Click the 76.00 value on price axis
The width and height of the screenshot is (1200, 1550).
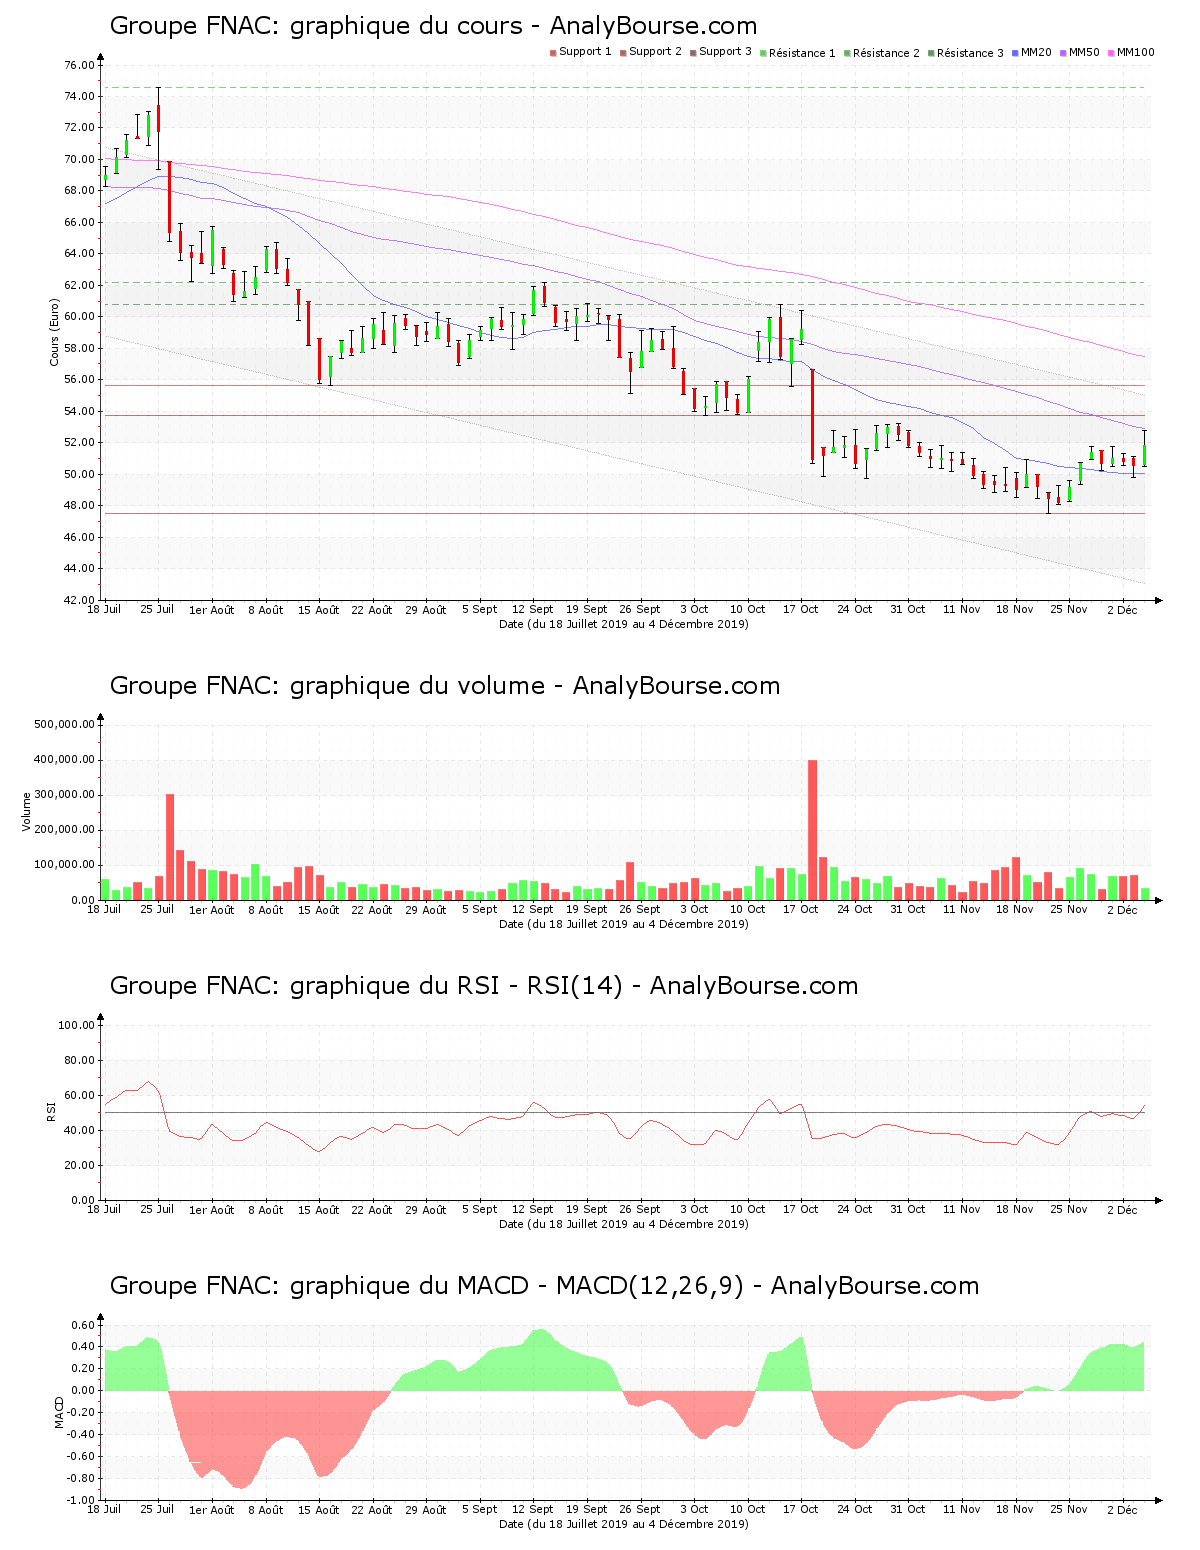point(80,65)
